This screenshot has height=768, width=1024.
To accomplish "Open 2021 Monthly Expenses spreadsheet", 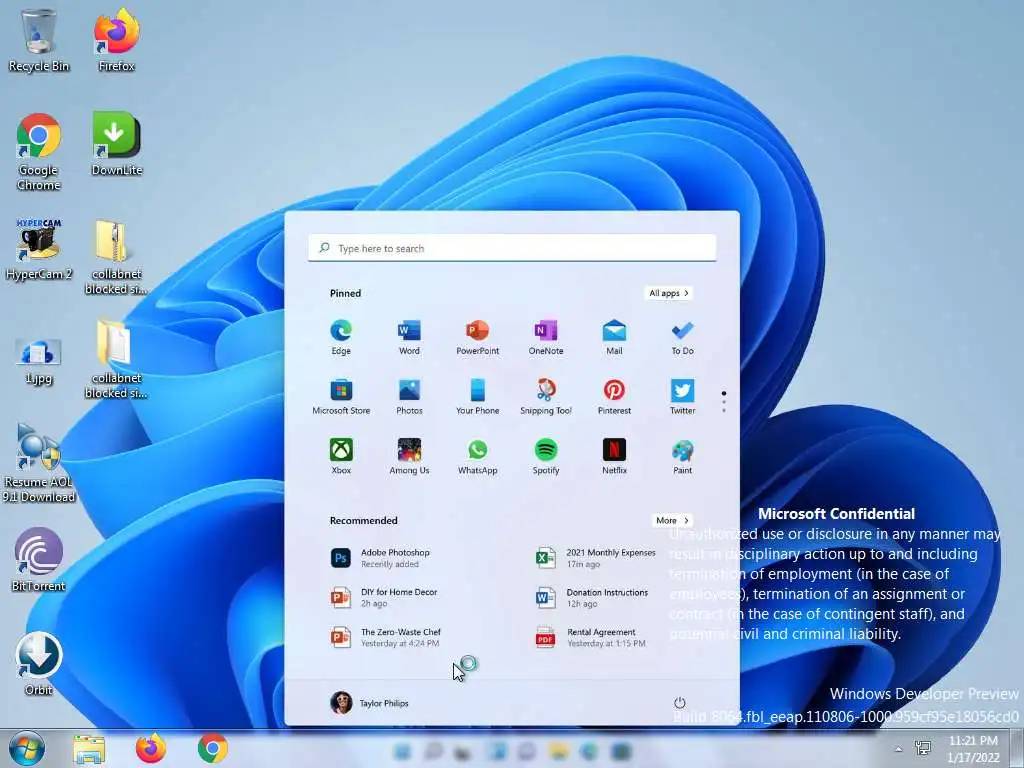I will [x=596, y=558].
